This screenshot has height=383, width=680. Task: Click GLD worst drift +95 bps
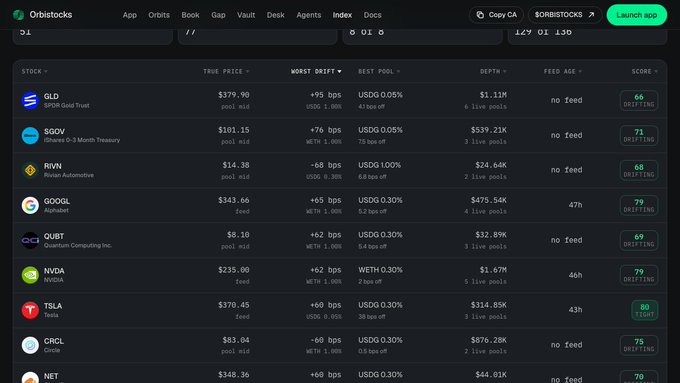coord(325,95)
